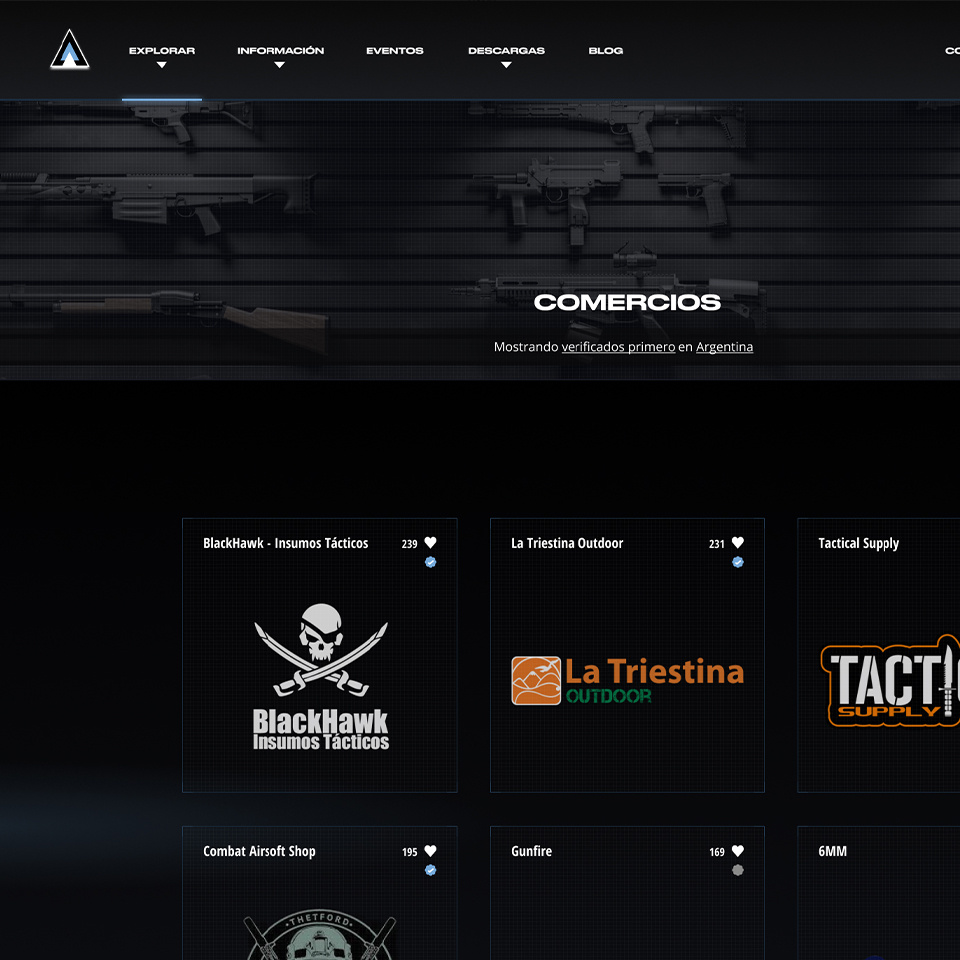The height and width of the screenshot is (960, 960).
Task: Expand the Información menu arrow
Action: pos(280,65)
